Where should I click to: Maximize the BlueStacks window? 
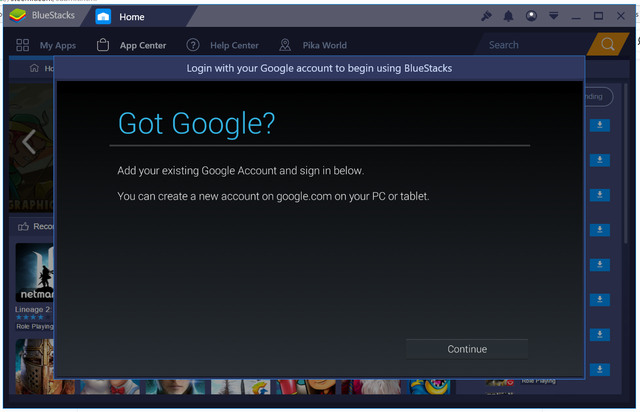pyautogui.click(x=598, y=16)
